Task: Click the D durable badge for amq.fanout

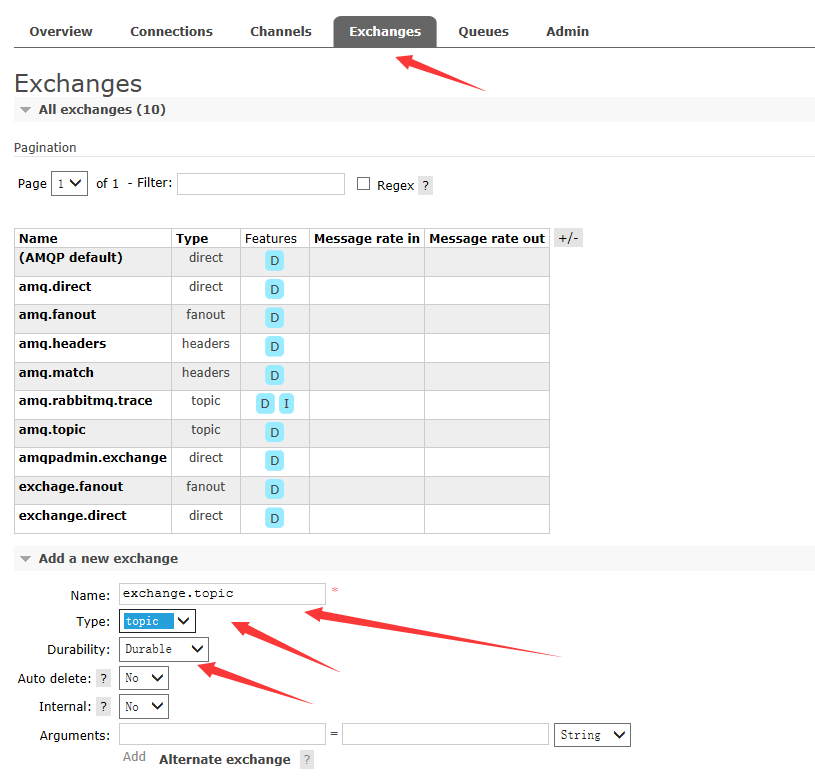Action: point(274,318)
